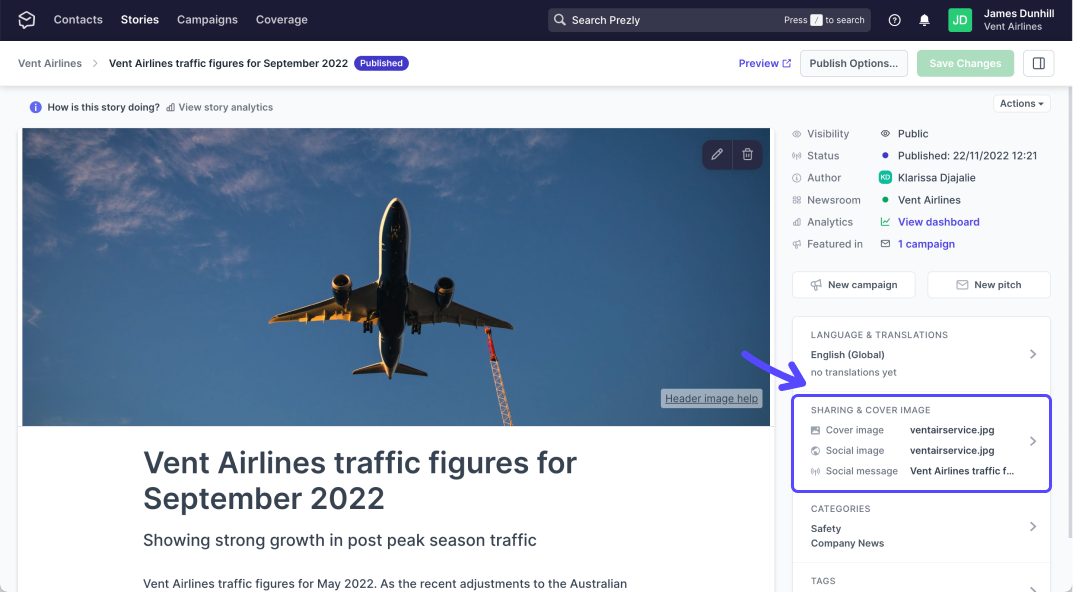1073x592 pixels.
Task: Click the Safety category text
Action: click(826, 529)
